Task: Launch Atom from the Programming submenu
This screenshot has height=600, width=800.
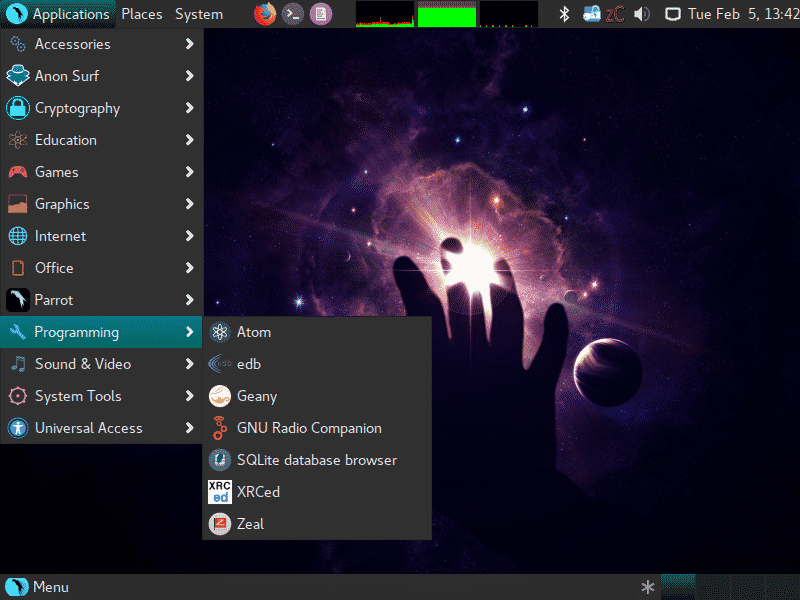Action: (x=254, y=332)
